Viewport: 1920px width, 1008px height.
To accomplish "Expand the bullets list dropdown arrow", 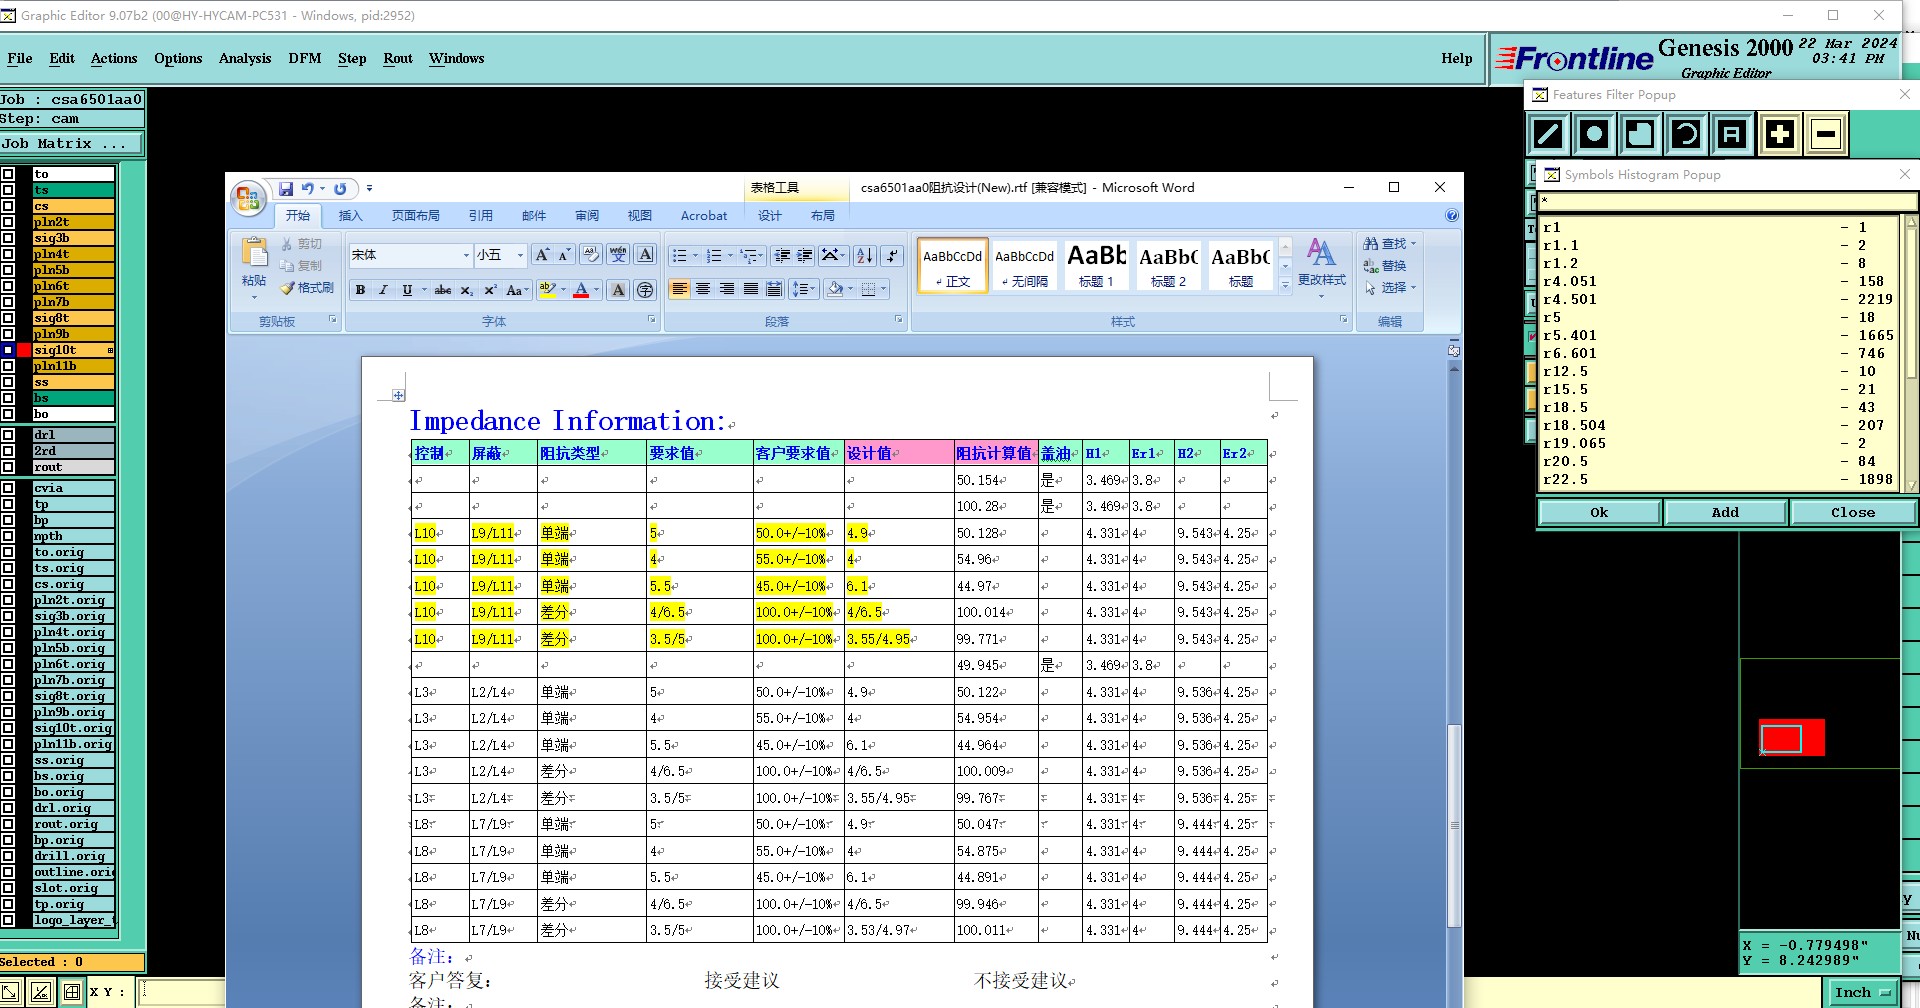I will 696,255.
